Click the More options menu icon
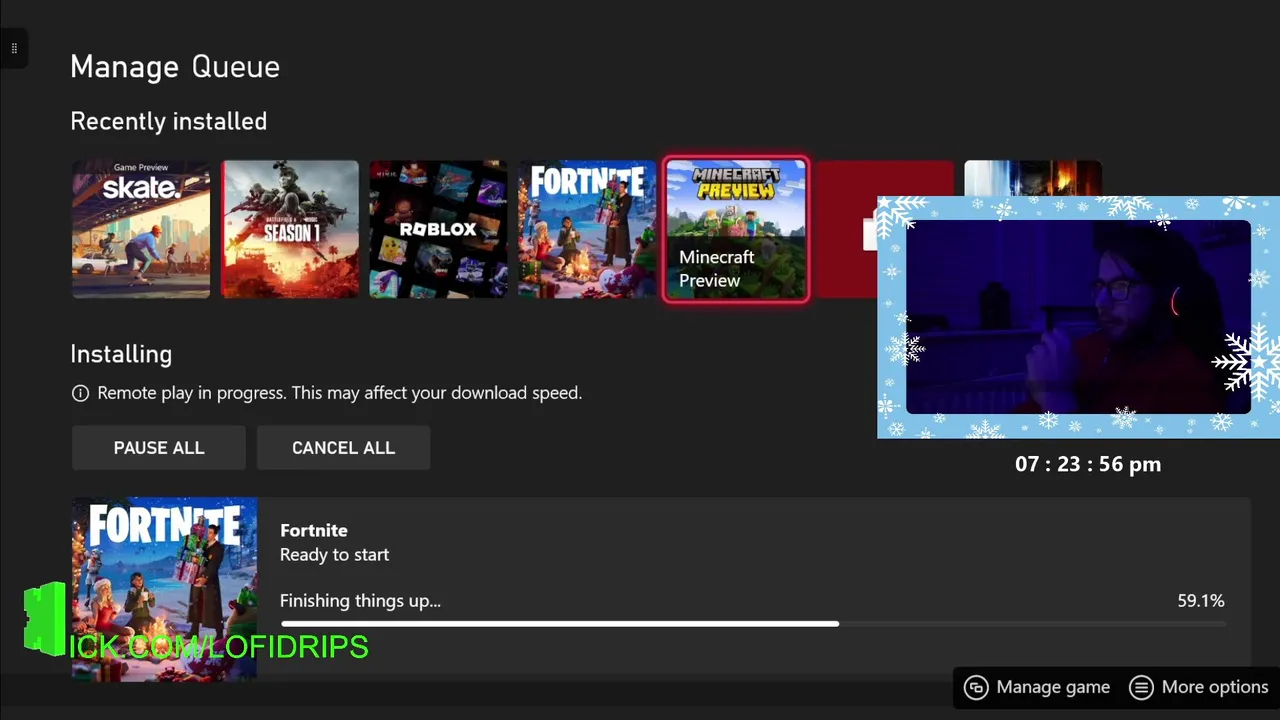Screen dimensions: 1280x720 tap(1141, 687)
